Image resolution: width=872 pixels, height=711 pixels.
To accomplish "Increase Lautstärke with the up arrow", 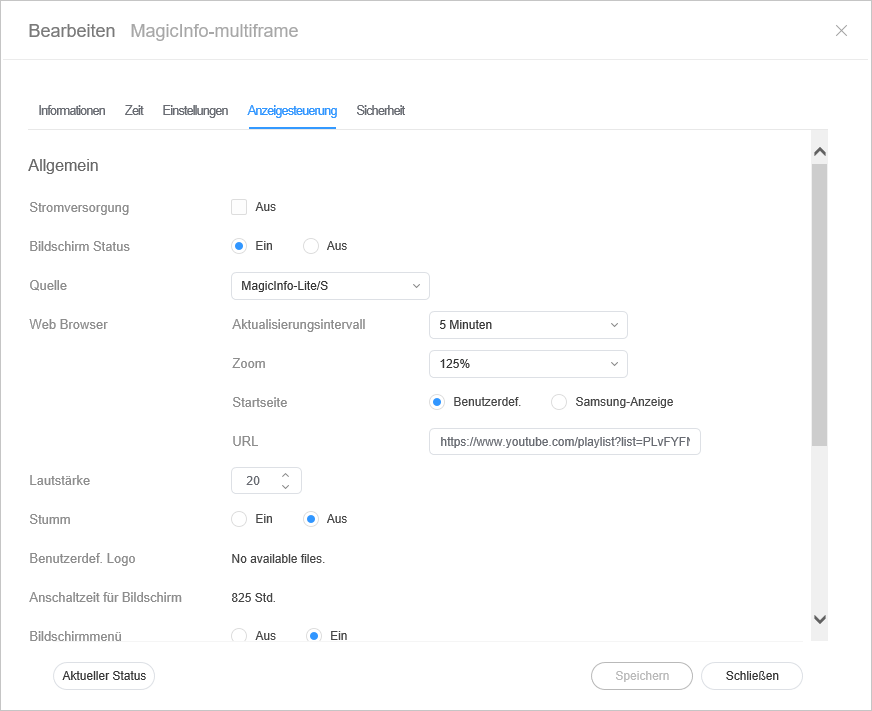I will pyautogui.click(x=286, y=475).
